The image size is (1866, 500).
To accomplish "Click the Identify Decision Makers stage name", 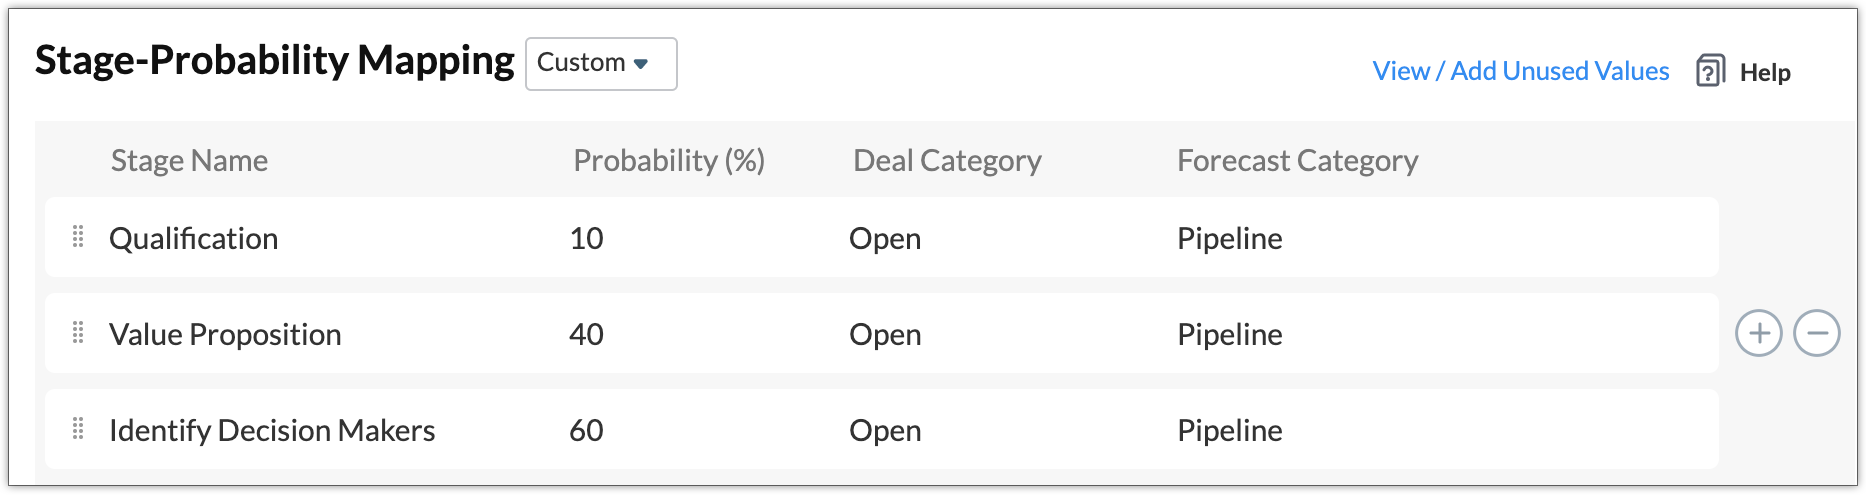I will click(272, 430).
